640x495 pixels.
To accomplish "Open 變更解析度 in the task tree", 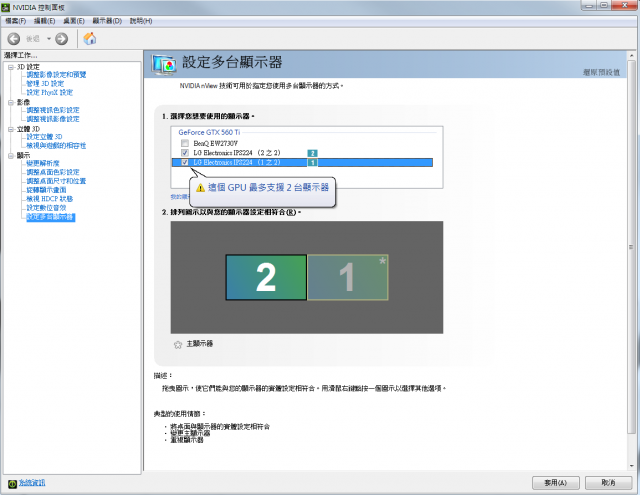I will tap(43, 163).
